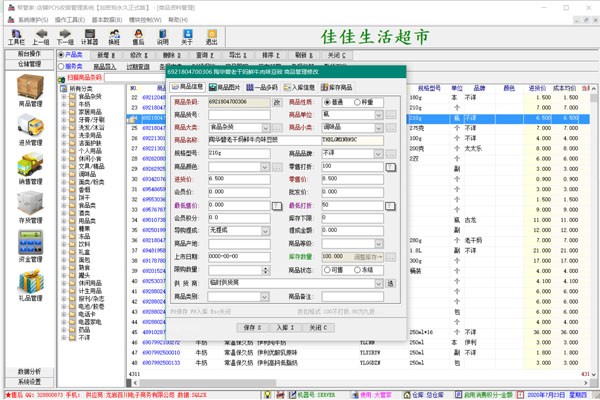Open the 导购提成 dropdown
The image size is (600, 400).
click(x=265, y=231)
